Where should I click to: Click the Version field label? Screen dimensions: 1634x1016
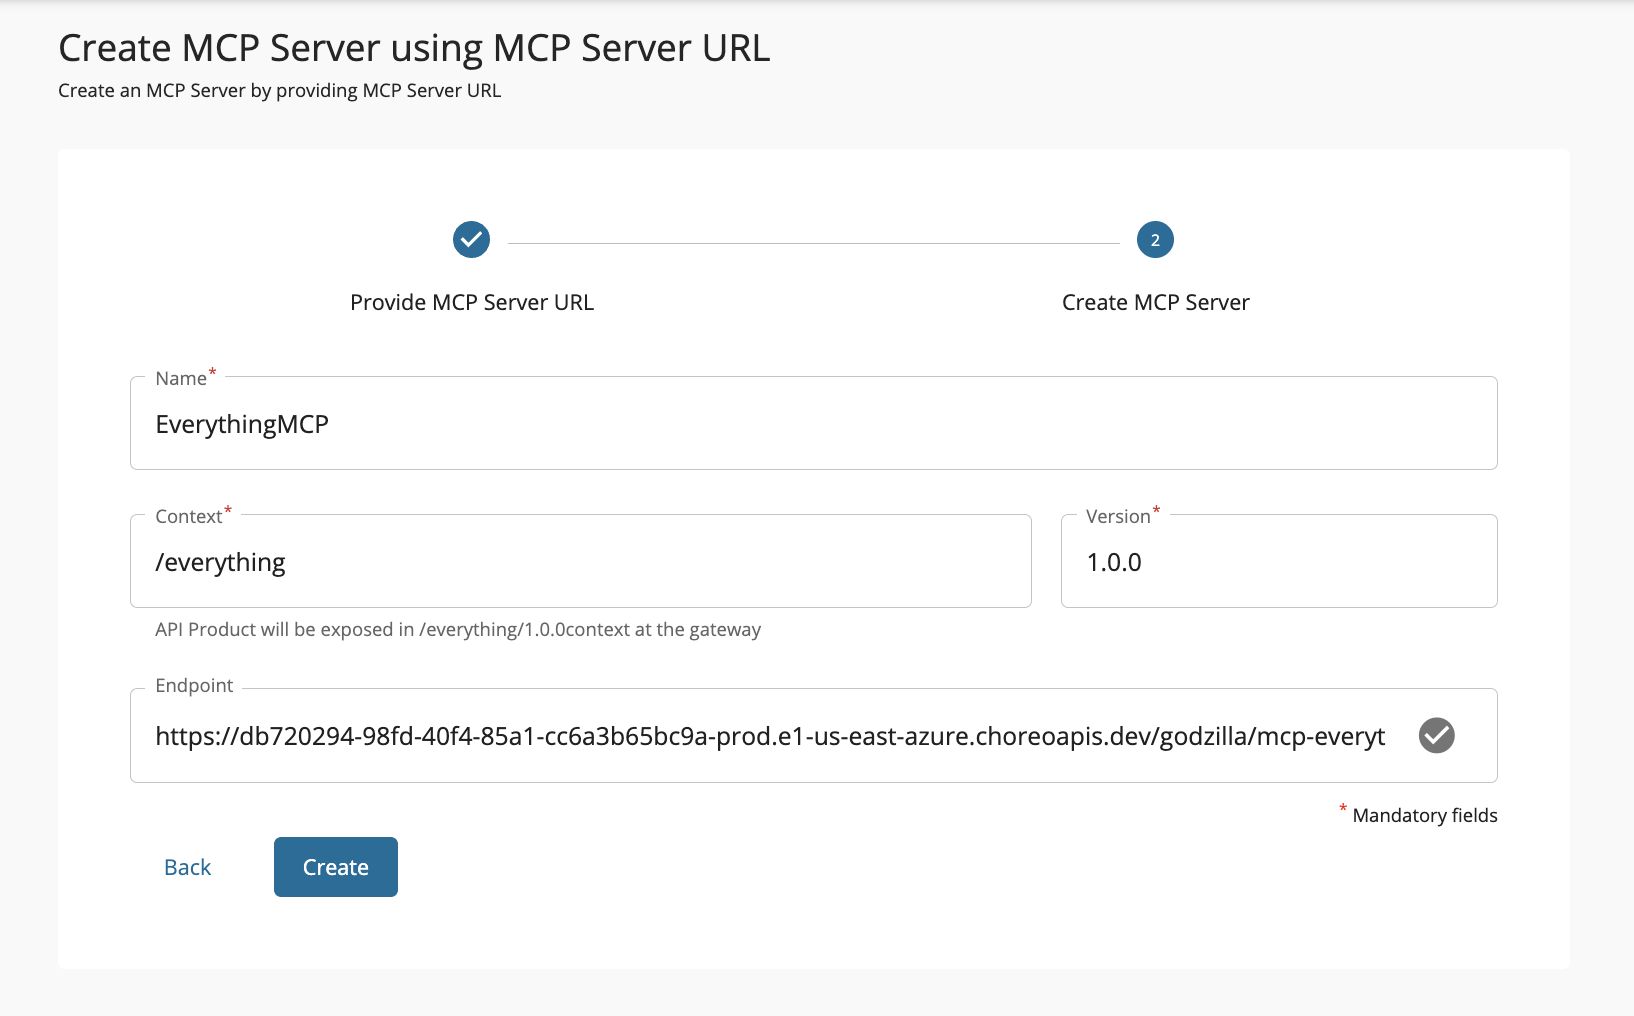1118,517
